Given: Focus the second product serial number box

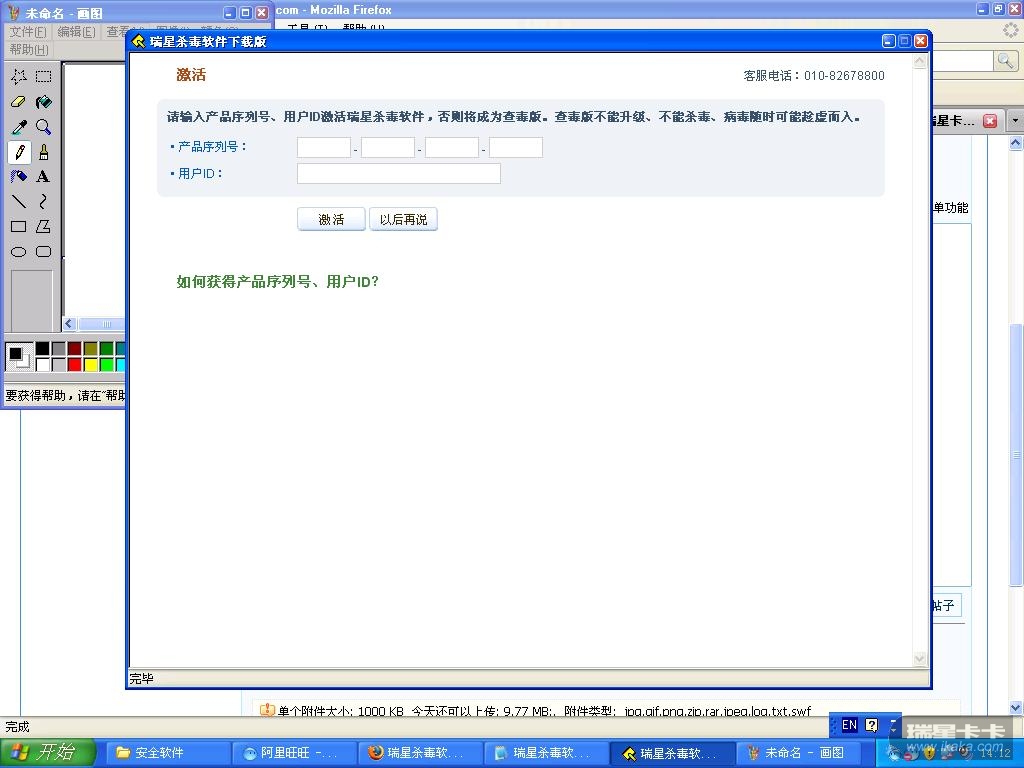Looking at the screenshot, I should coord(388,147).
